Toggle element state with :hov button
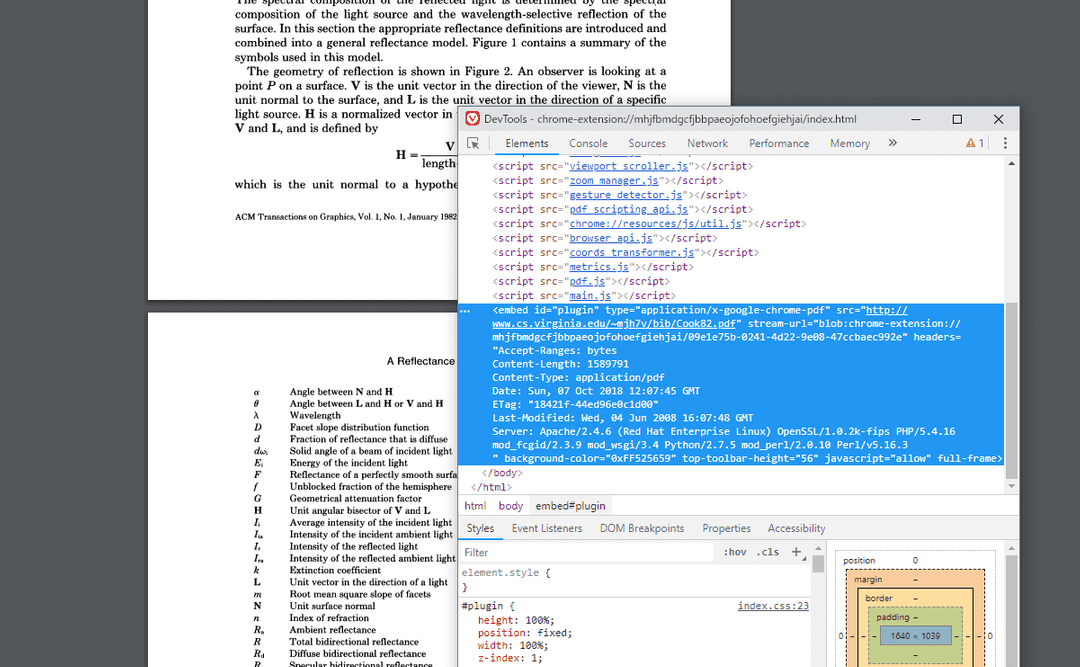The width and height of the screenshot is (1080, 667). pyautogui.click(x=736, y=551)
